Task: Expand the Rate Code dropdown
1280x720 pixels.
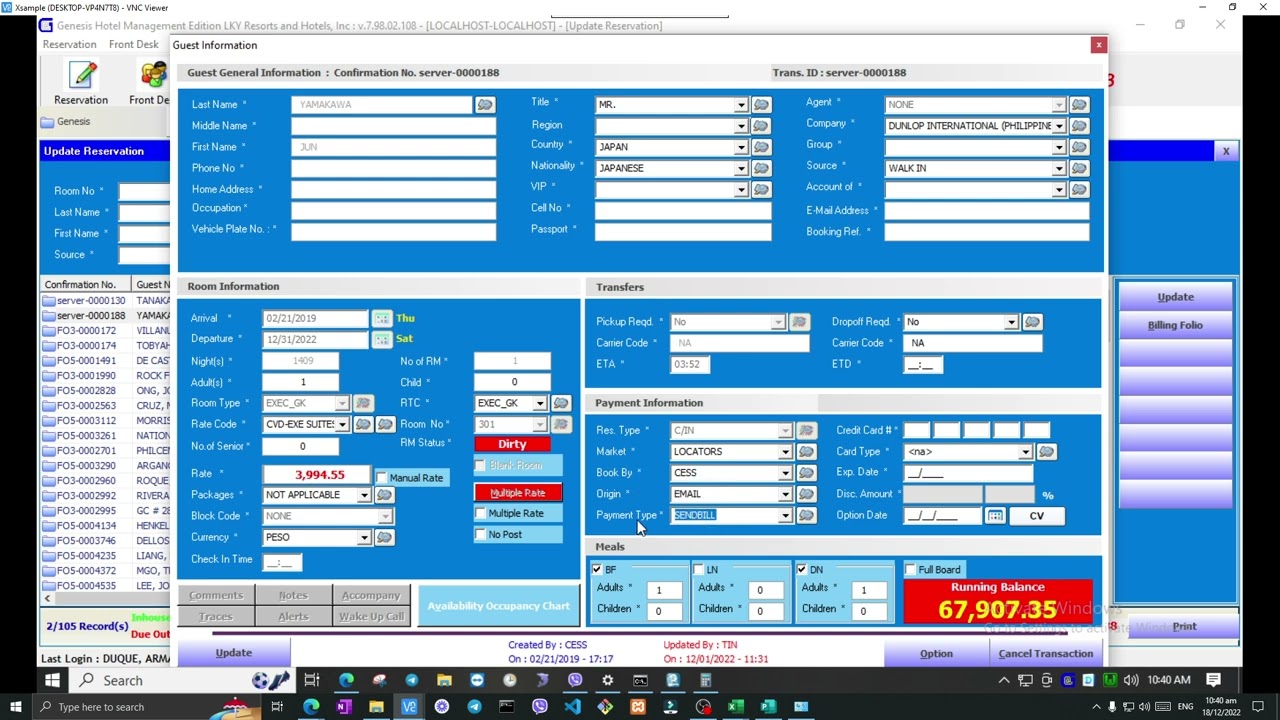Action: click(x=342, y=425)
